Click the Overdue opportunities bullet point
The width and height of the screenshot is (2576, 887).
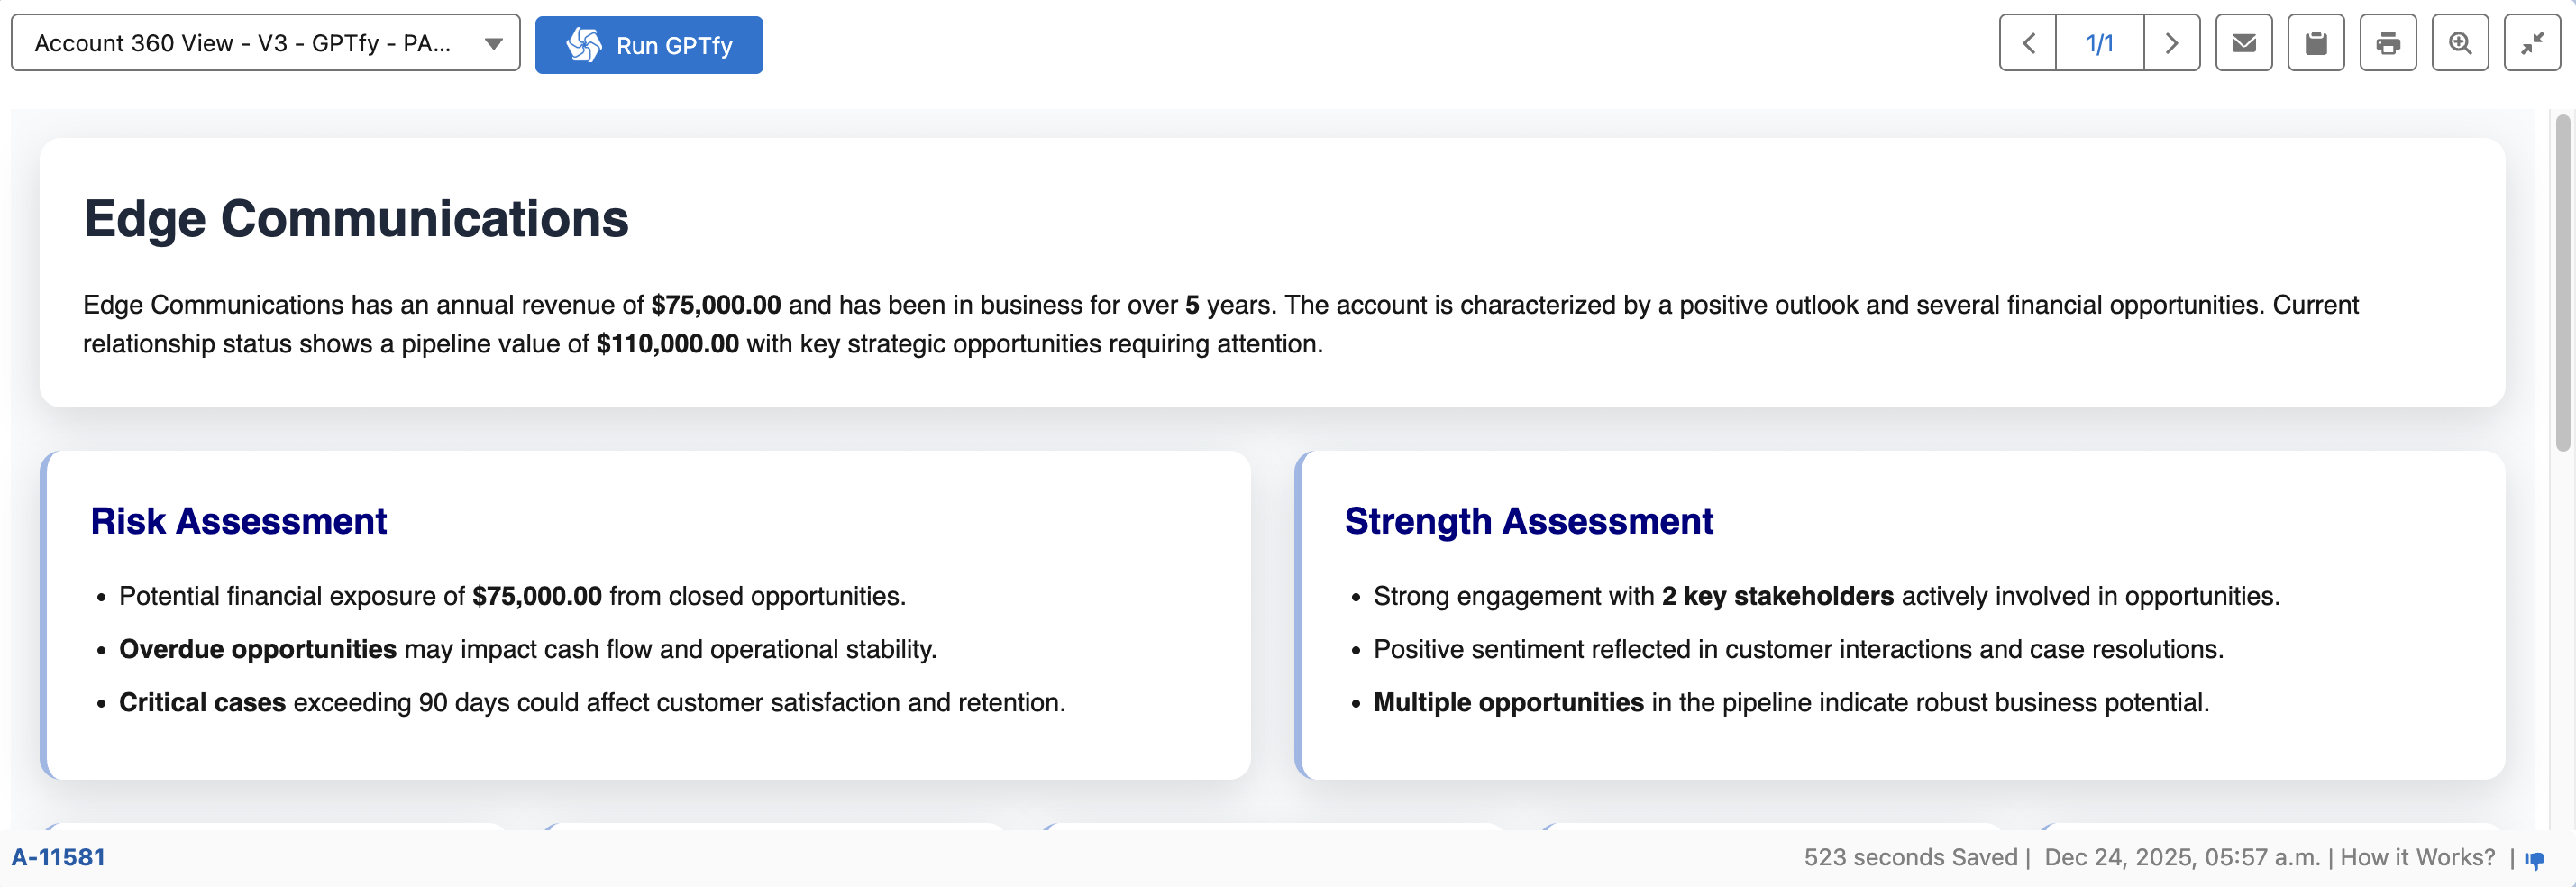pos(527,649)
